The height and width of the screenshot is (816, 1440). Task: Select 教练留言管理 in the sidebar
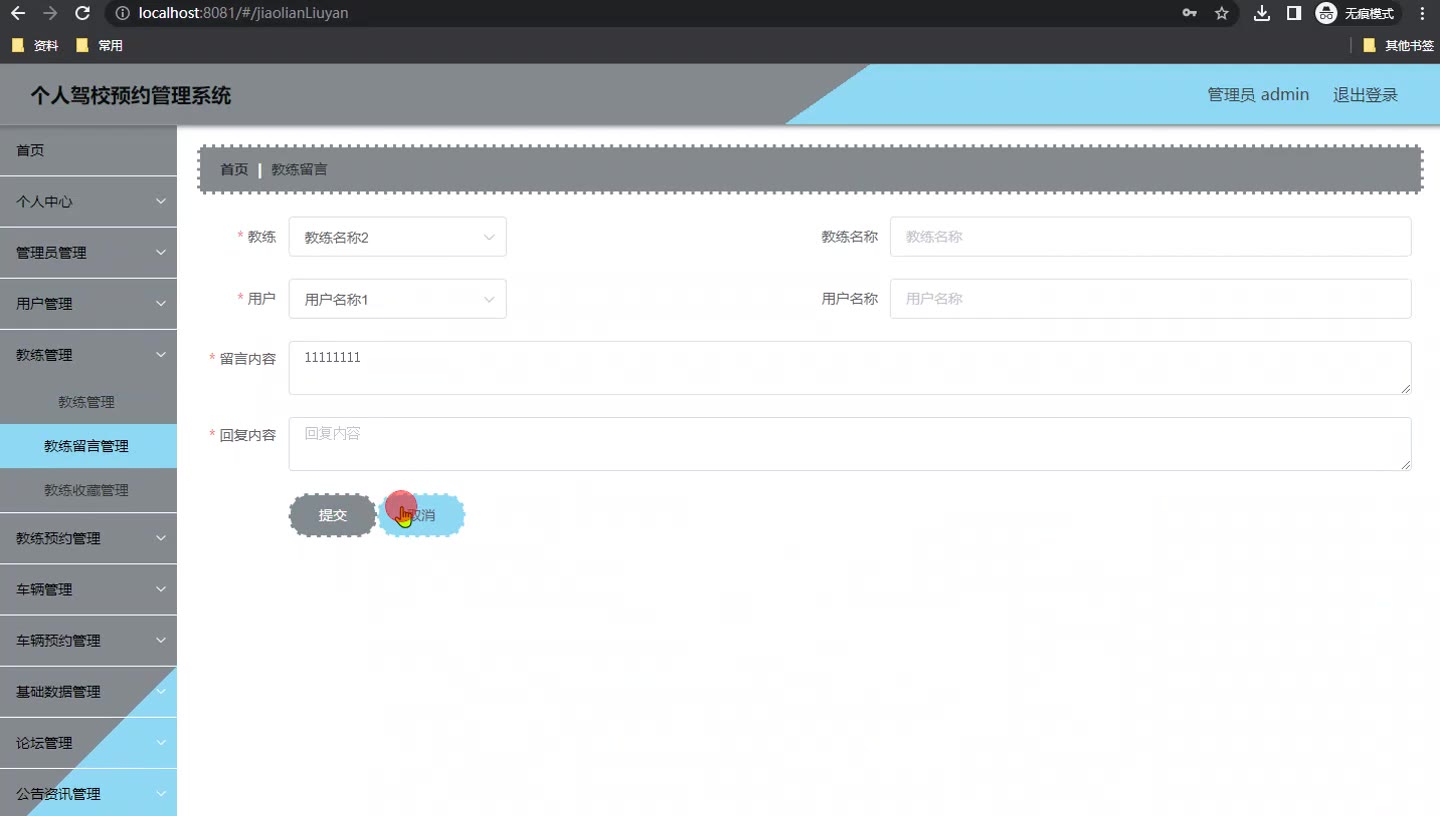point(88,446)
